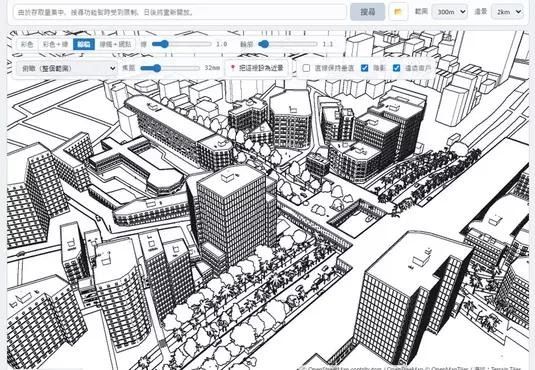Expand the 俯瞰 camera view dropdown

click(x=67, y=68)
